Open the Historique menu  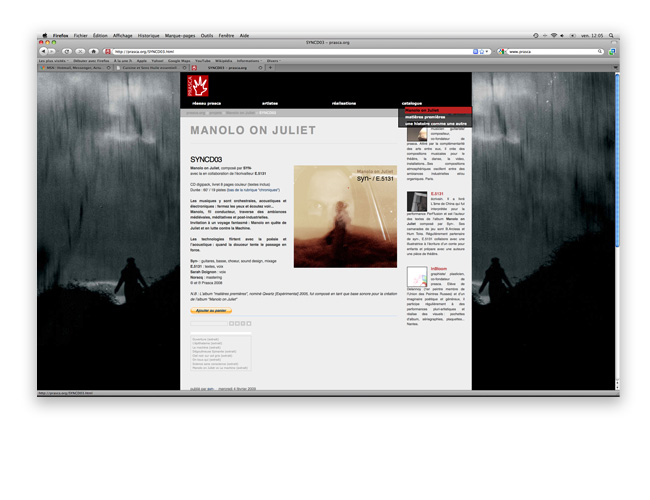coord(148,36)
